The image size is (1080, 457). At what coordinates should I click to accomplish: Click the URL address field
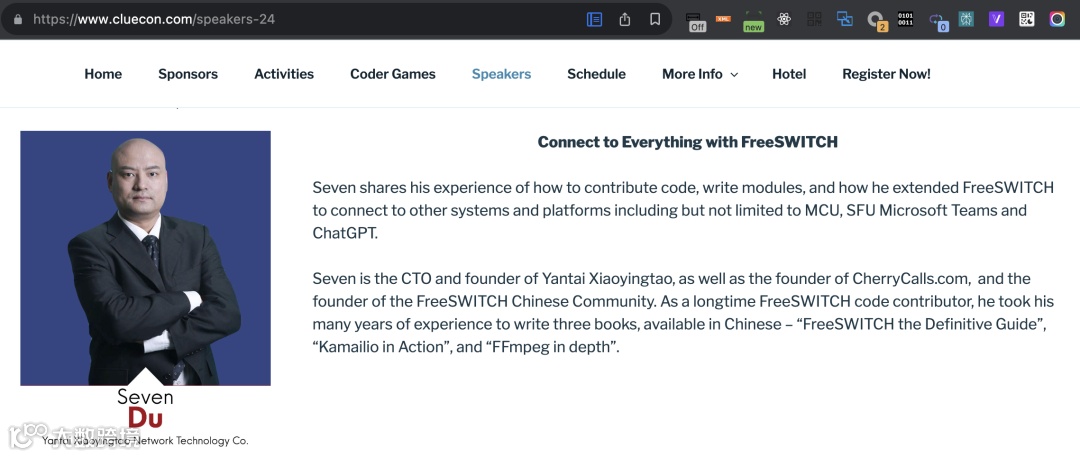pos(300,19)
